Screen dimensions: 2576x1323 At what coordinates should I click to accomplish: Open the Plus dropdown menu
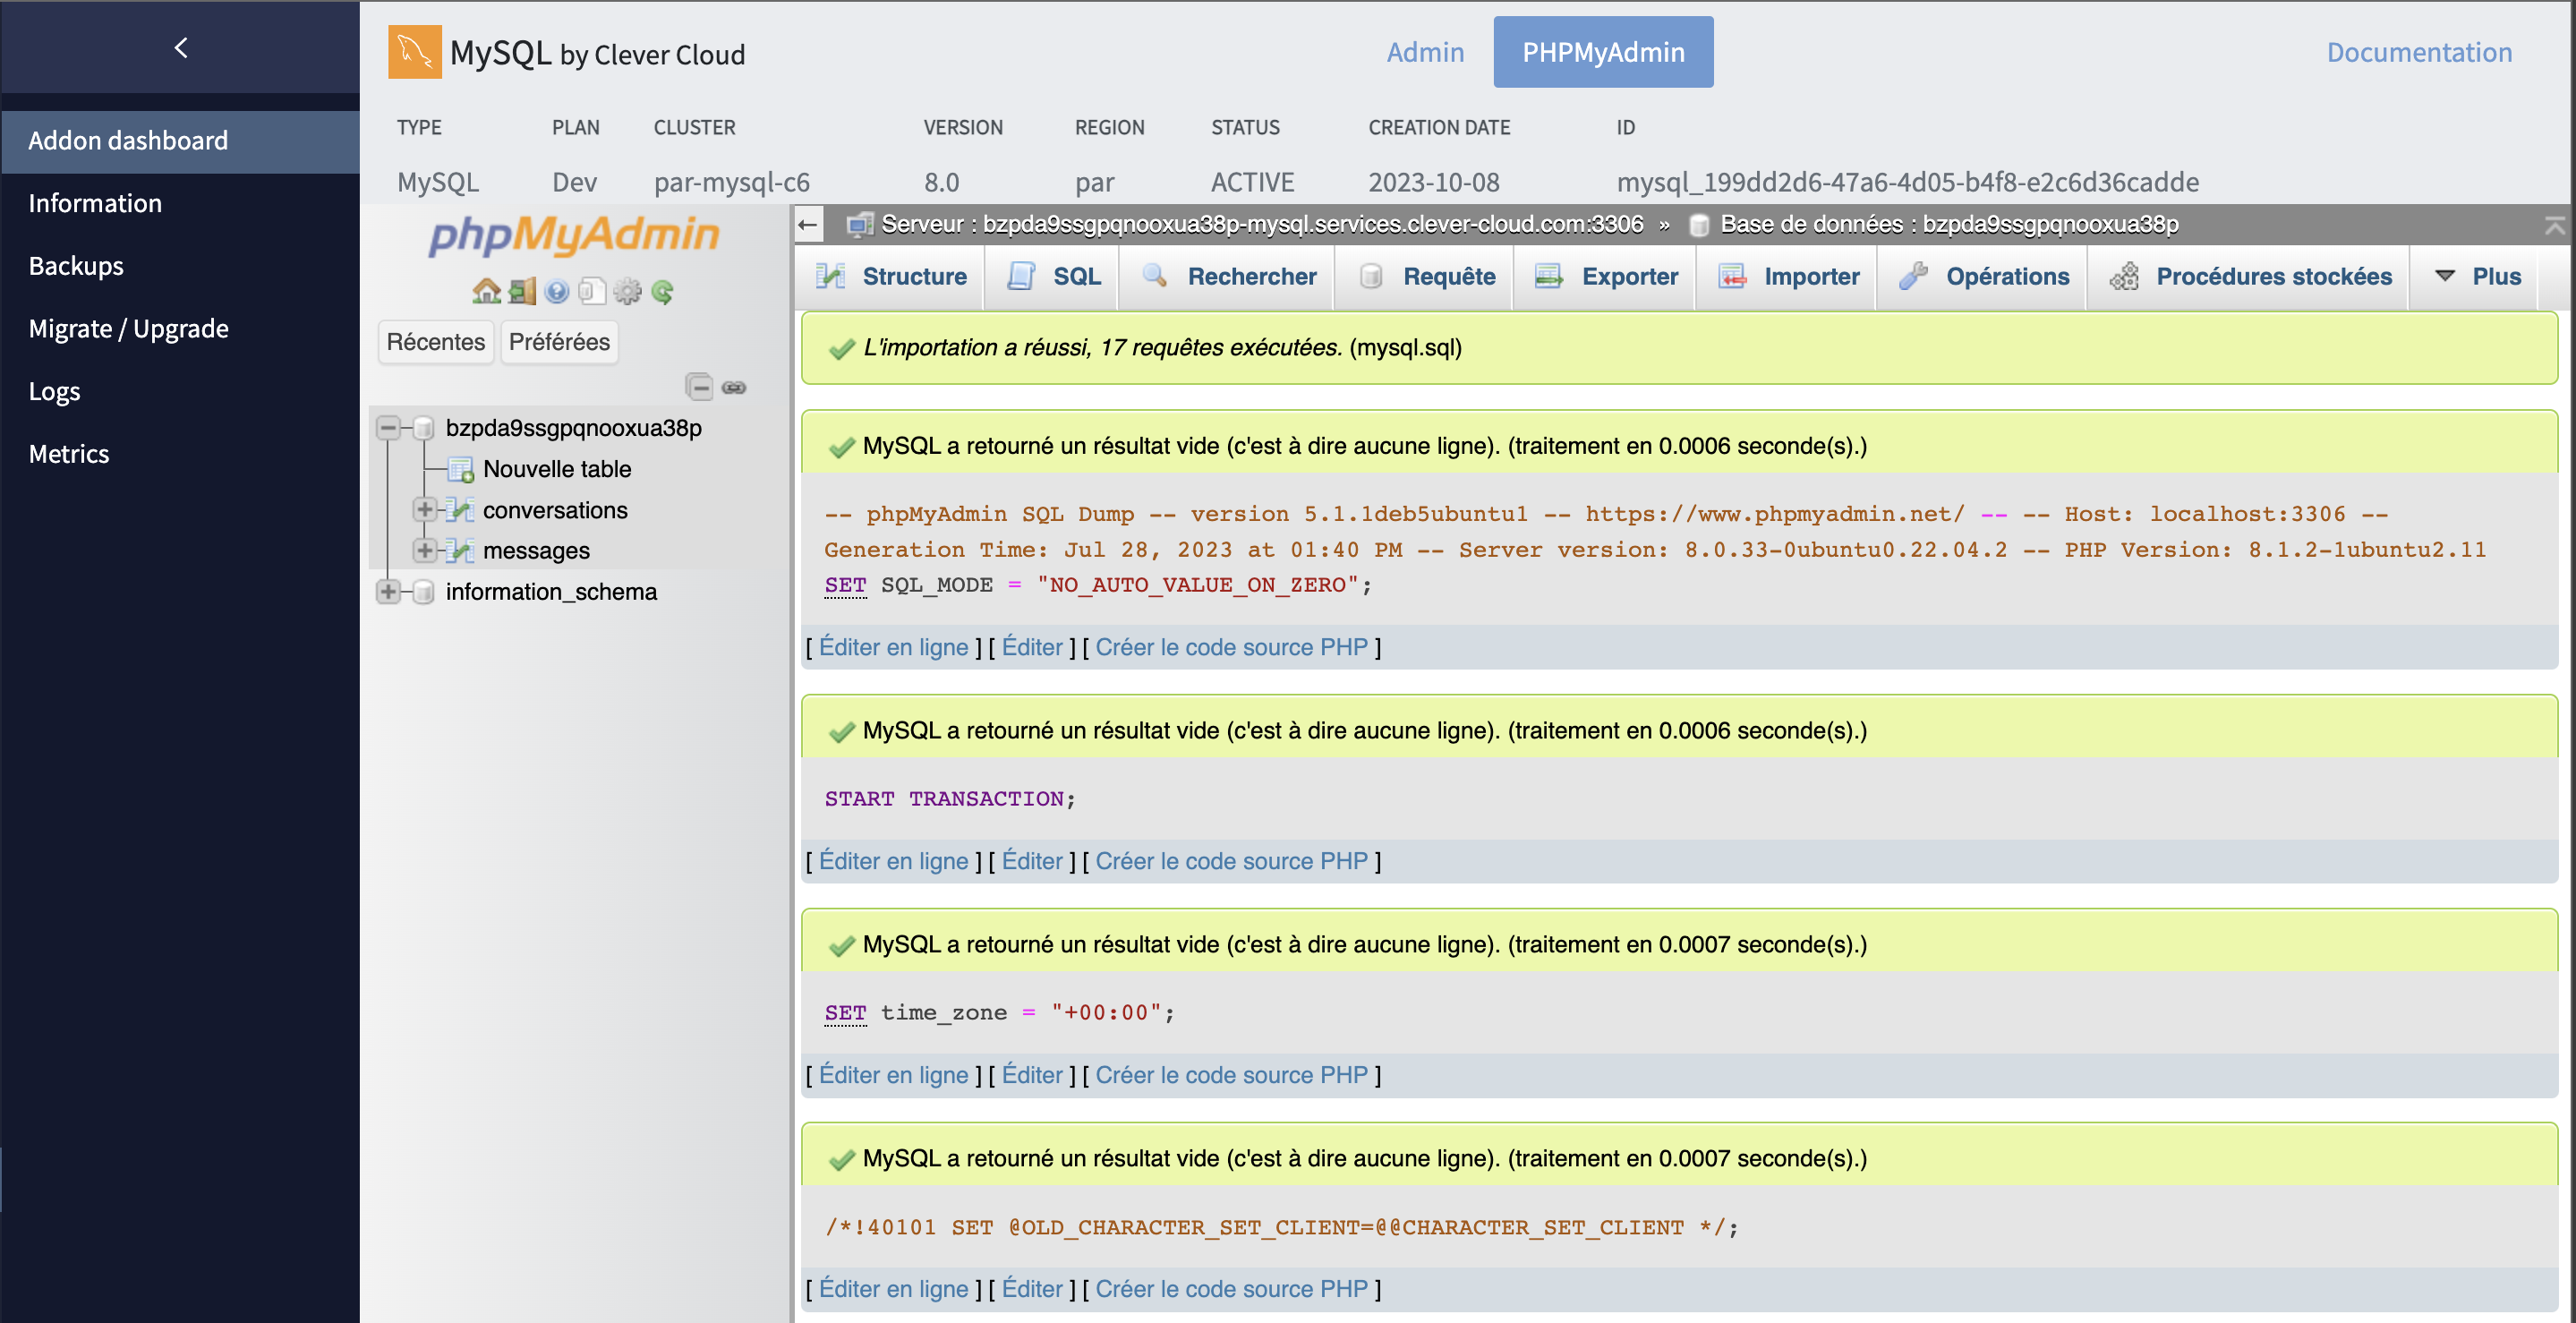coord(2477,277)
